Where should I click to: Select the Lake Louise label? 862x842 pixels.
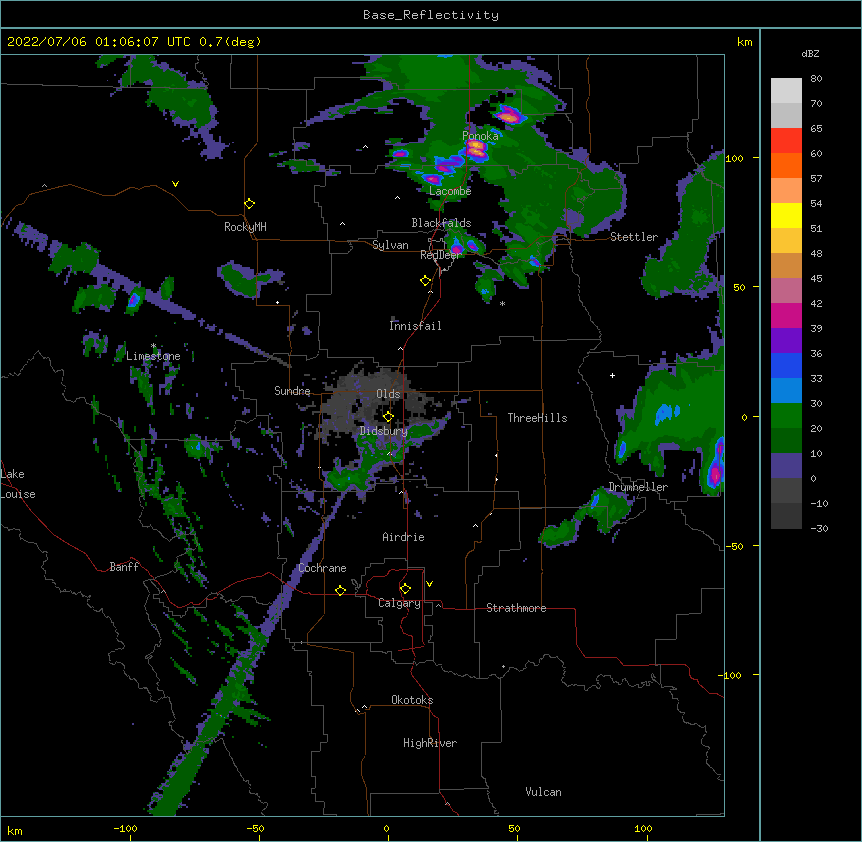point(18,484)
